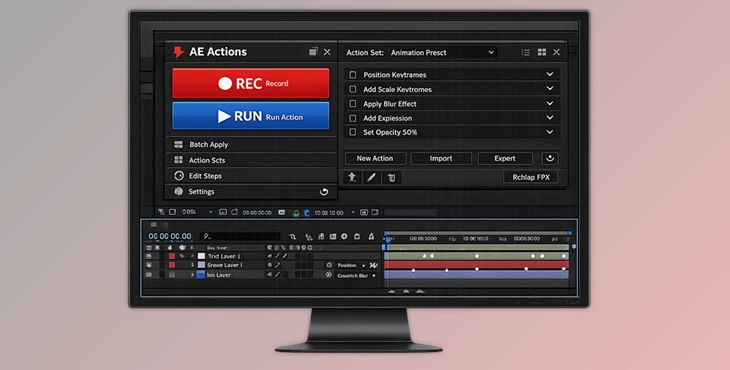Click the stopwatch icon on Sravne Laver I row
Image resolution: width=730 pixels, height=370 pixels.
coord(329,265)
